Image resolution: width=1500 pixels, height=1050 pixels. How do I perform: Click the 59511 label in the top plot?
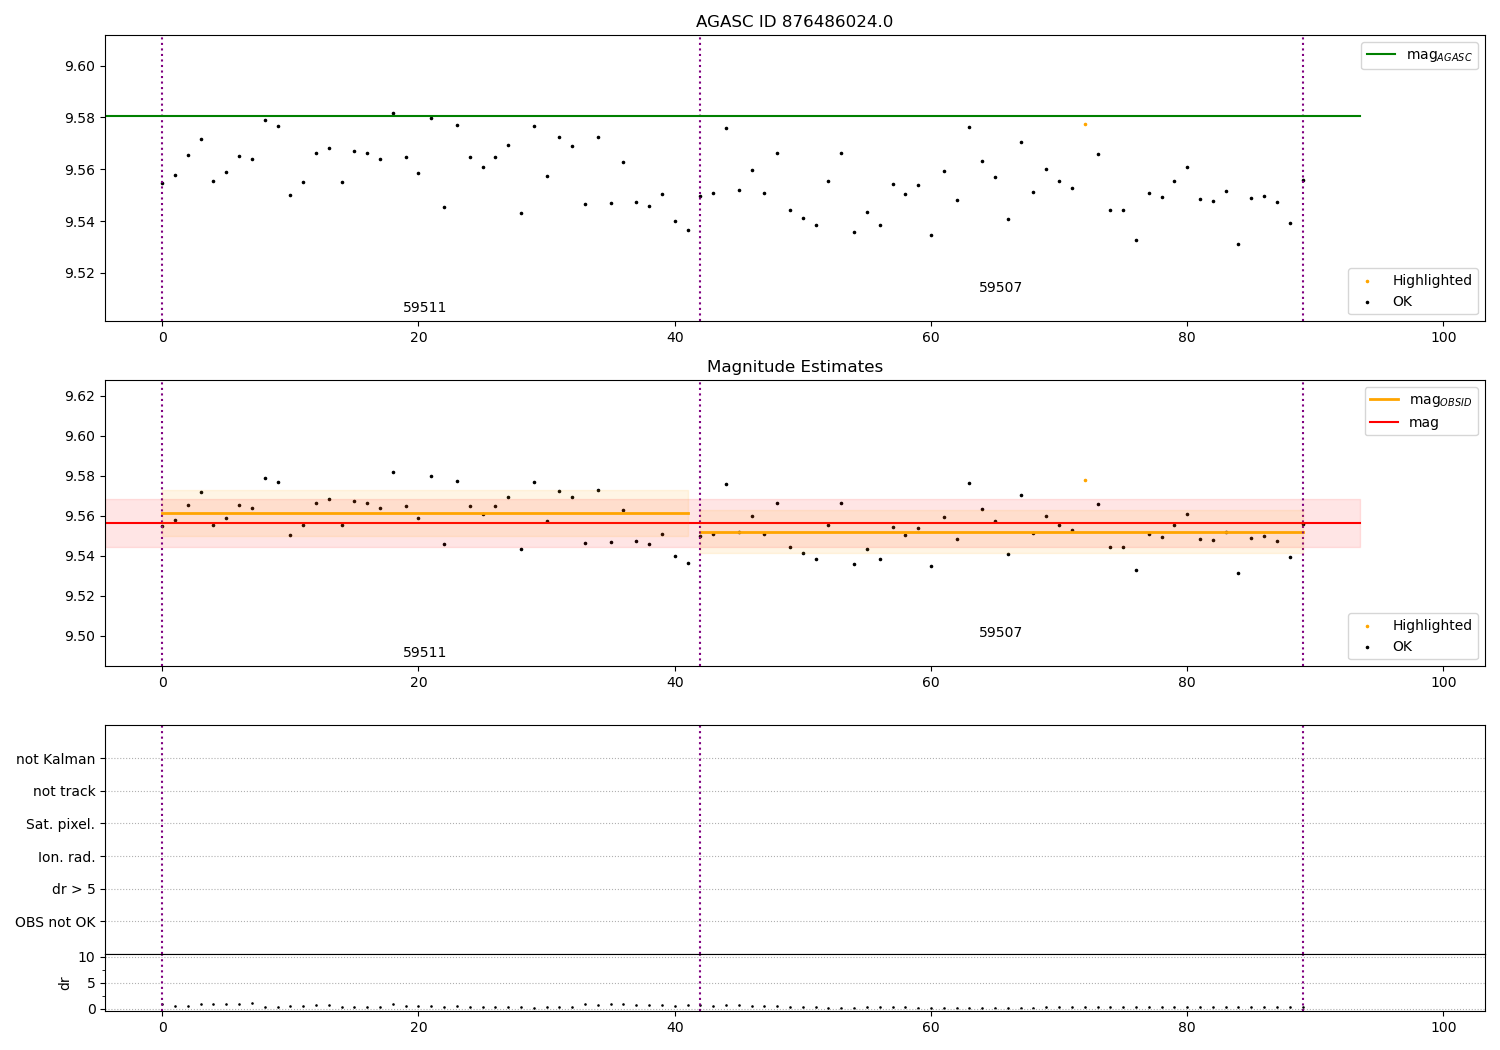tap(424, 308)
